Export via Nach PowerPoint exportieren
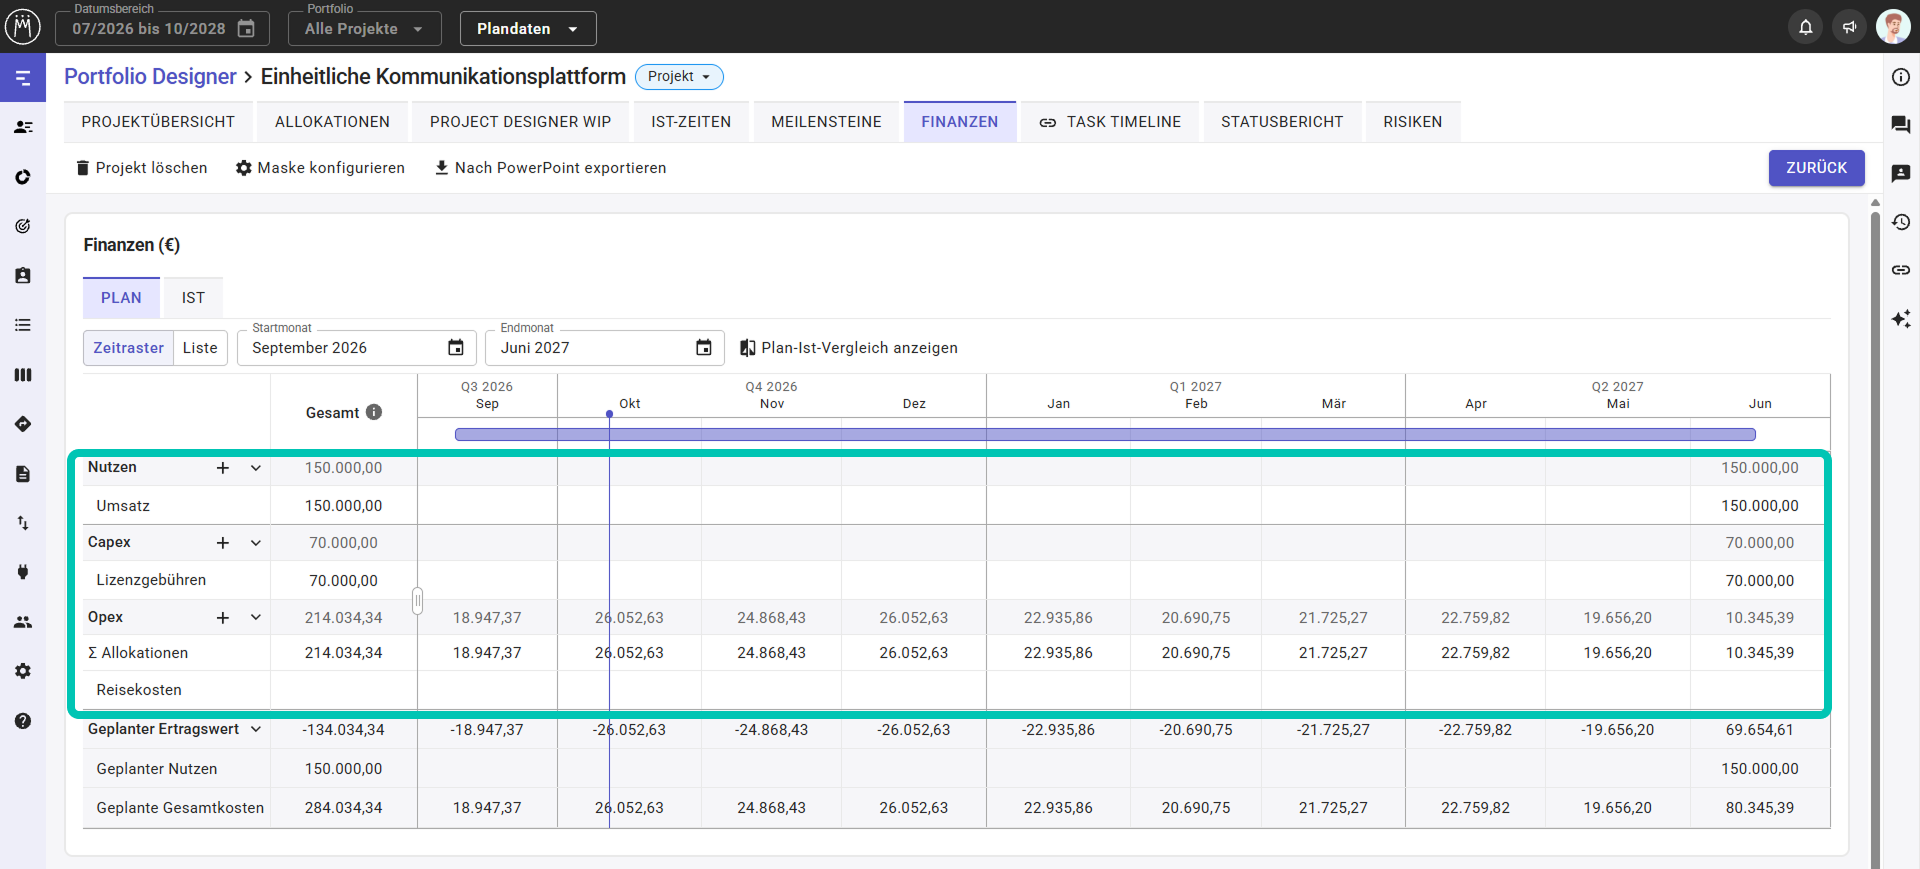1920x869 pixels. pos(550,168)
